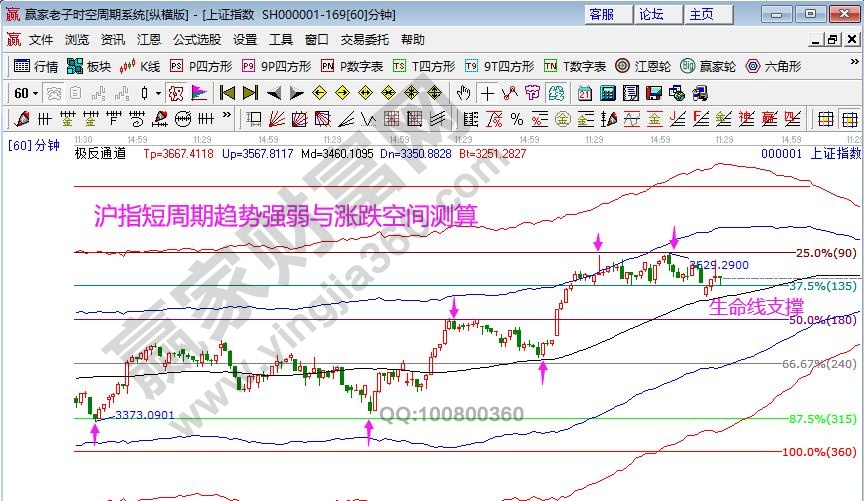Toggle the highlighted red pattern indicator button
Image resolution: width=864 pixels, height=501 pixels.
pos(175,93)
